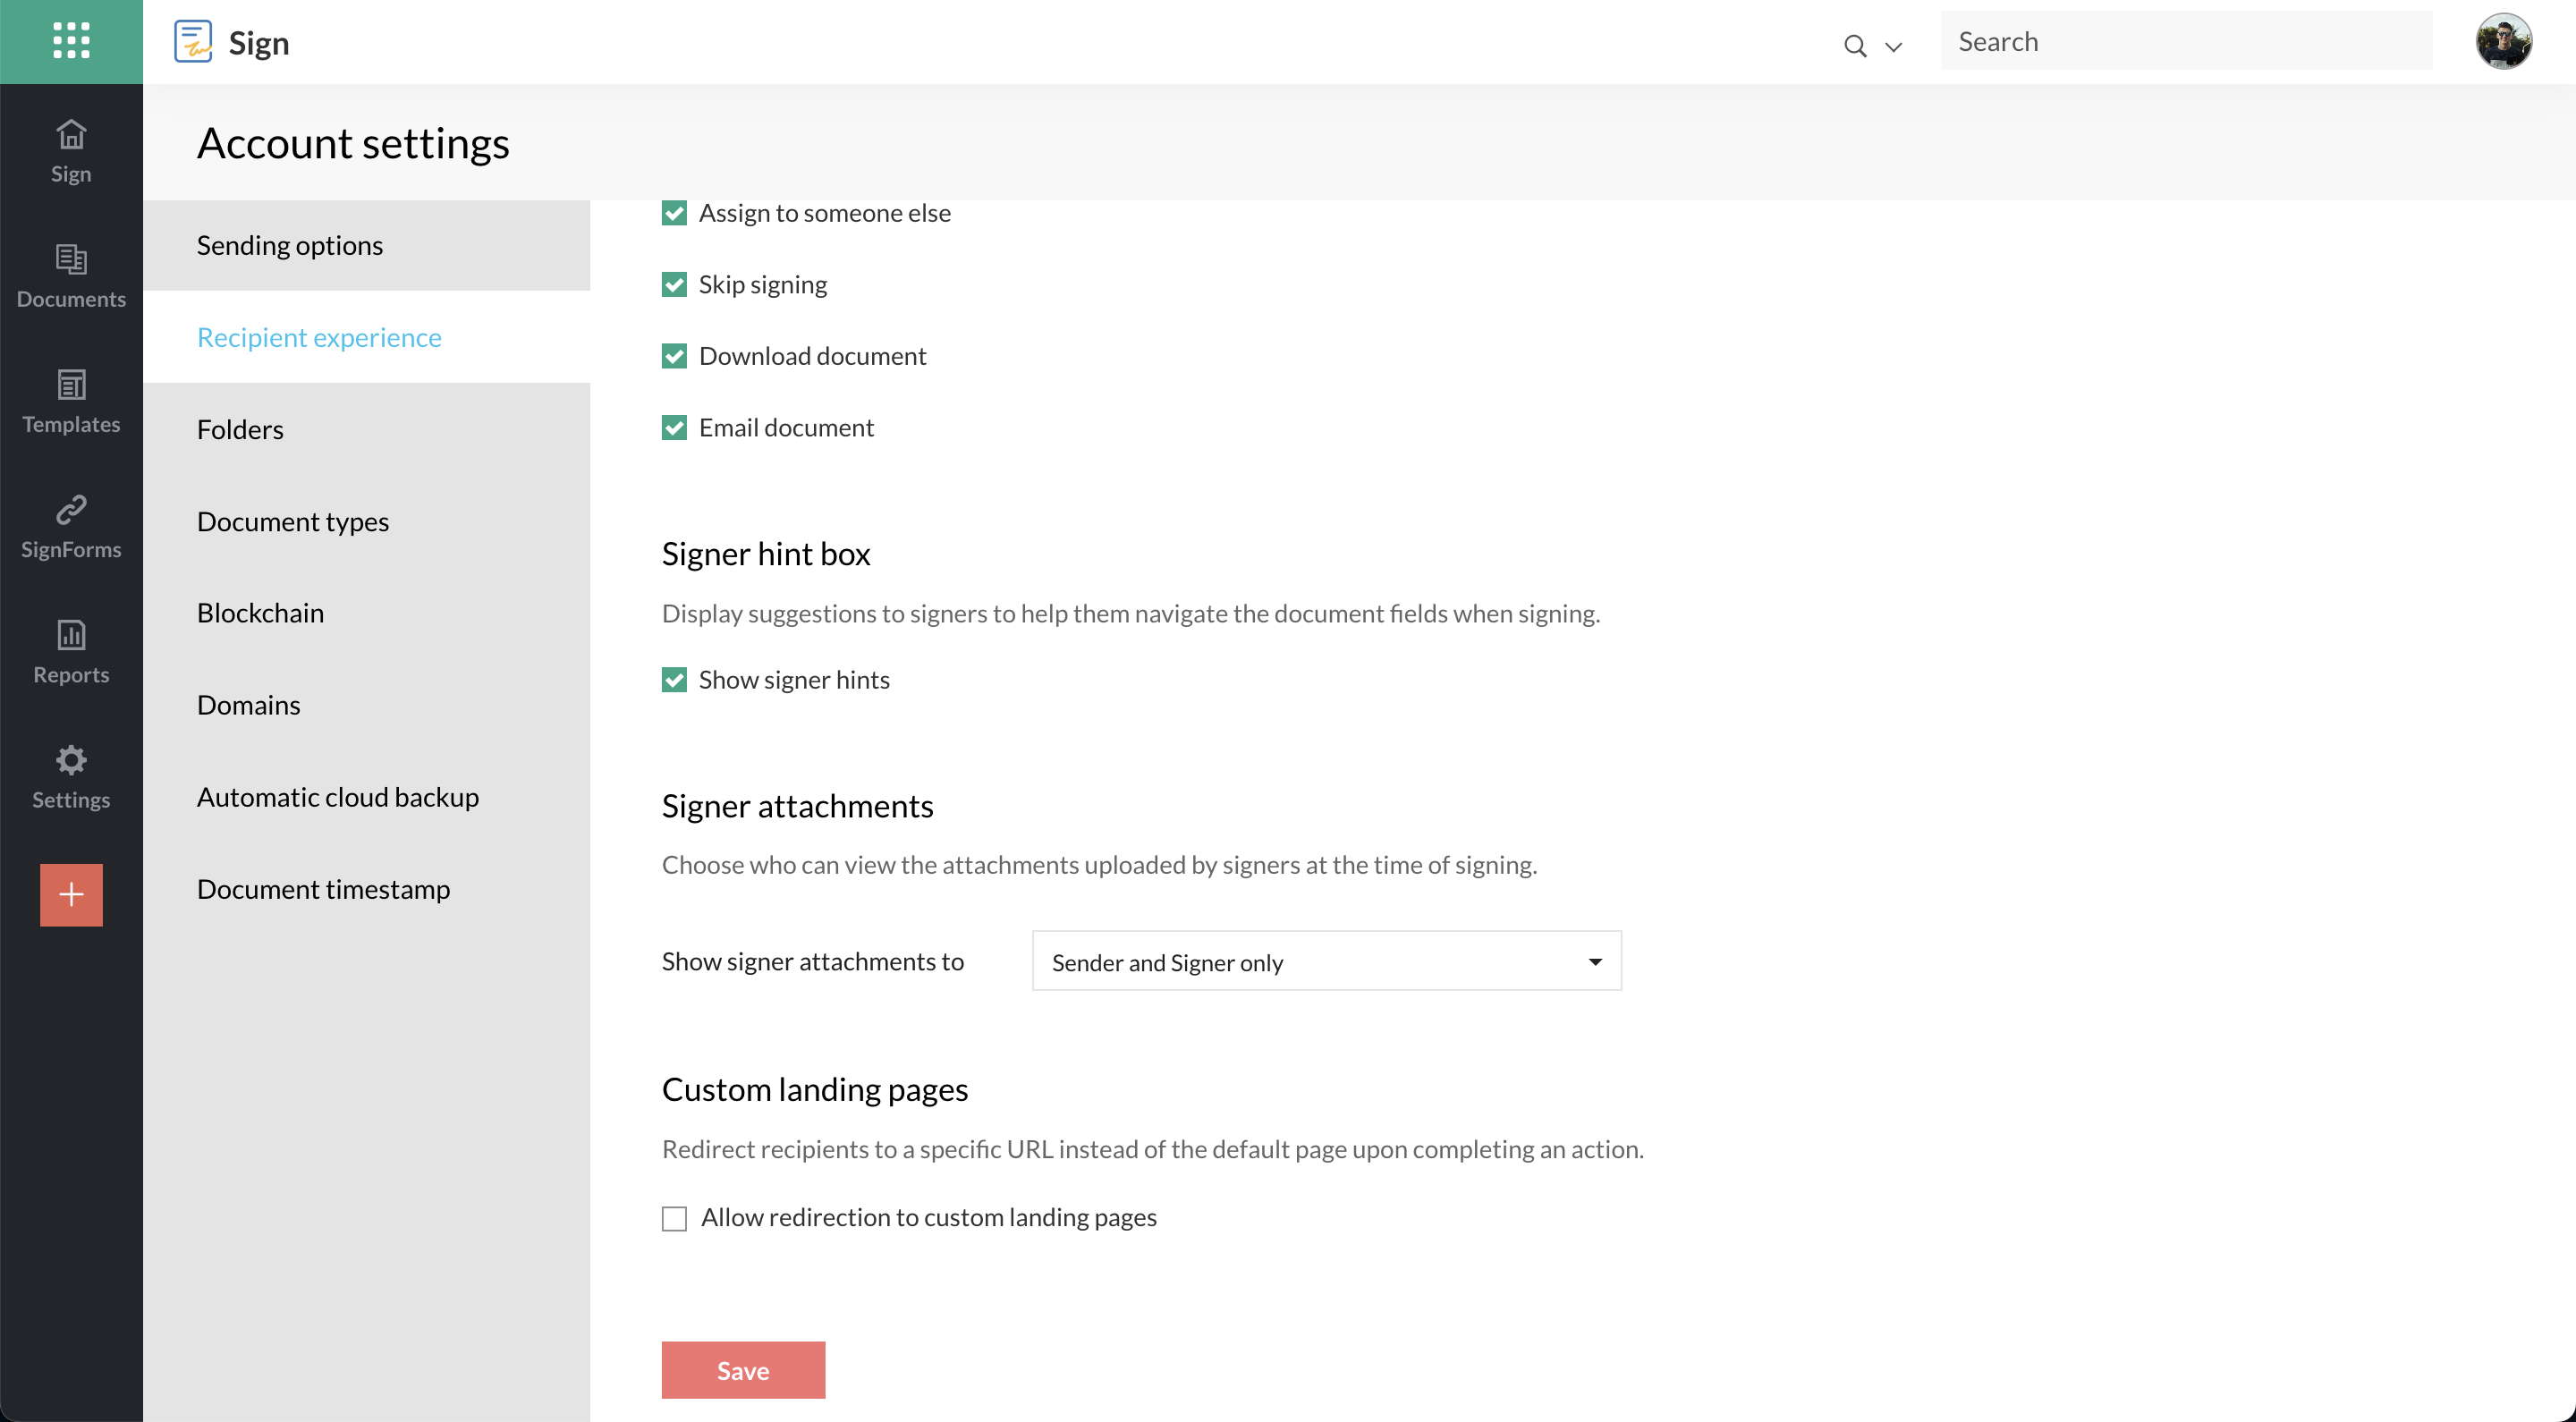Focus the Search input field
Viewport: 2576px width, 1422px height.
click(x=2185, y=41)
